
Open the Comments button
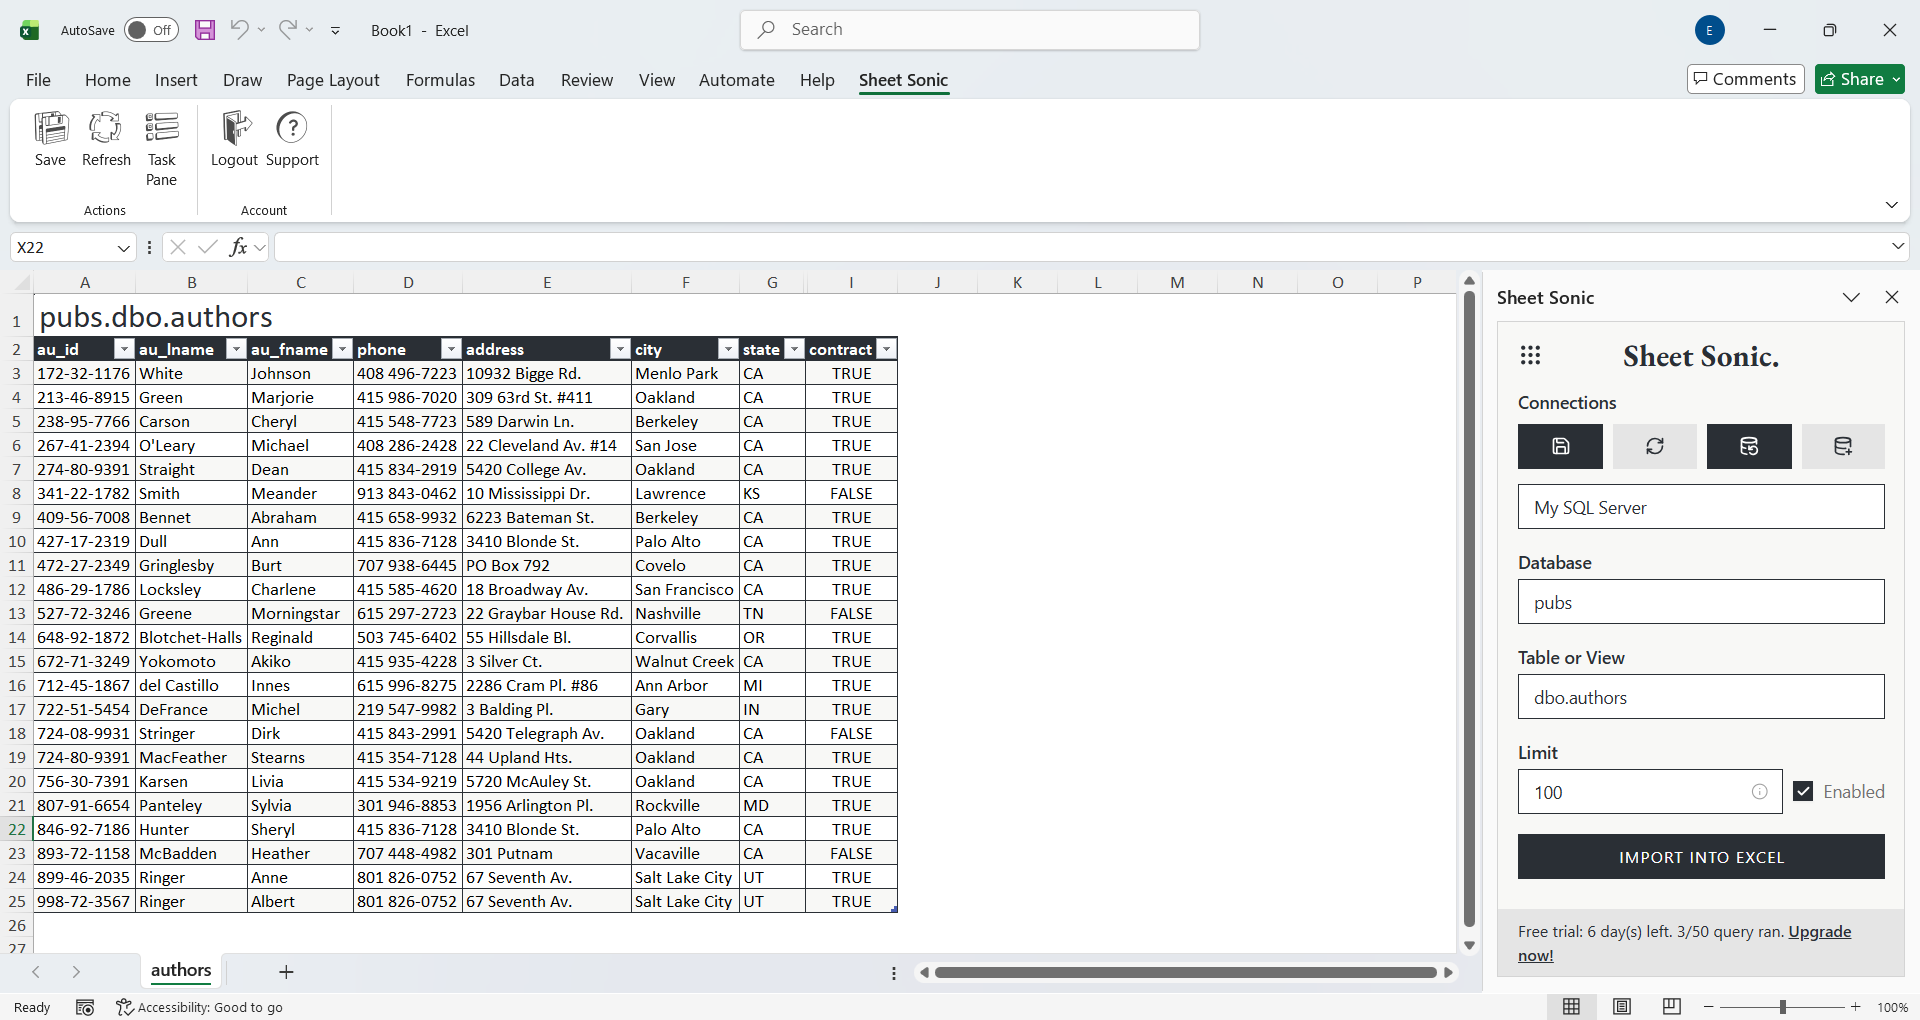1745,79
